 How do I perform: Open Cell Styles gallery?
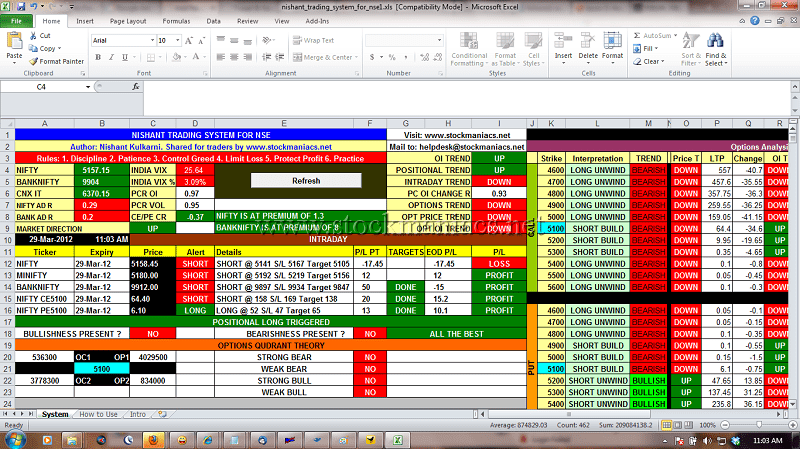click(534, 49)
